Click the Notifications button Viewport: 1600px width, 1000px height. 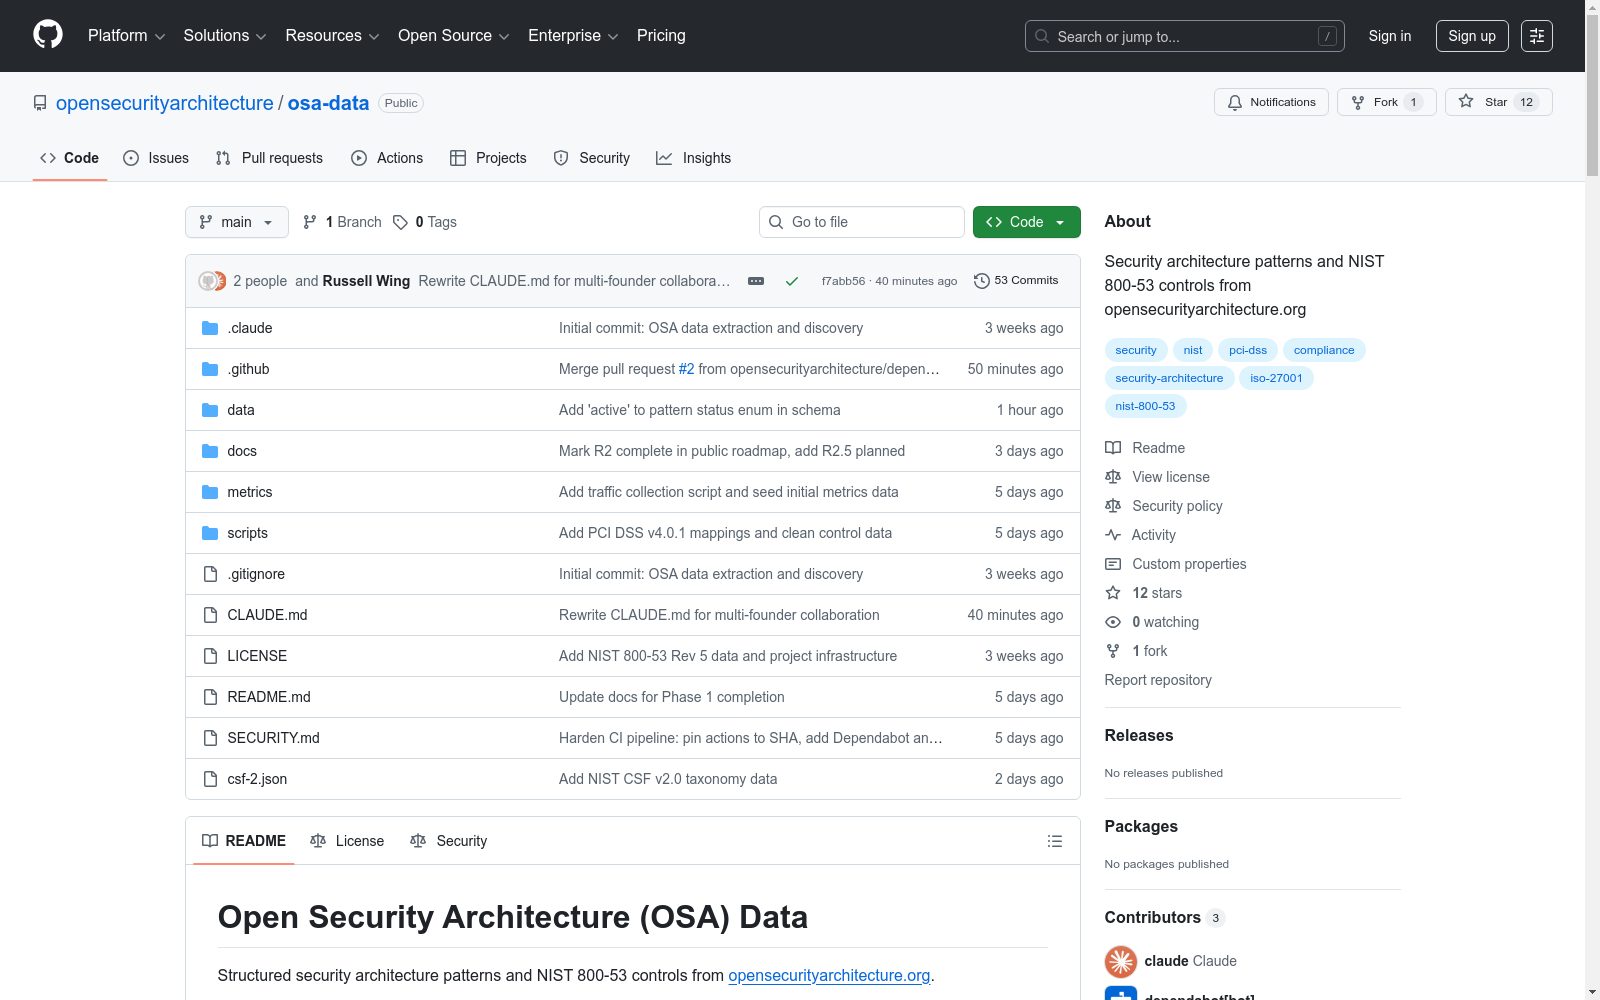click(x=1271, y=102)
